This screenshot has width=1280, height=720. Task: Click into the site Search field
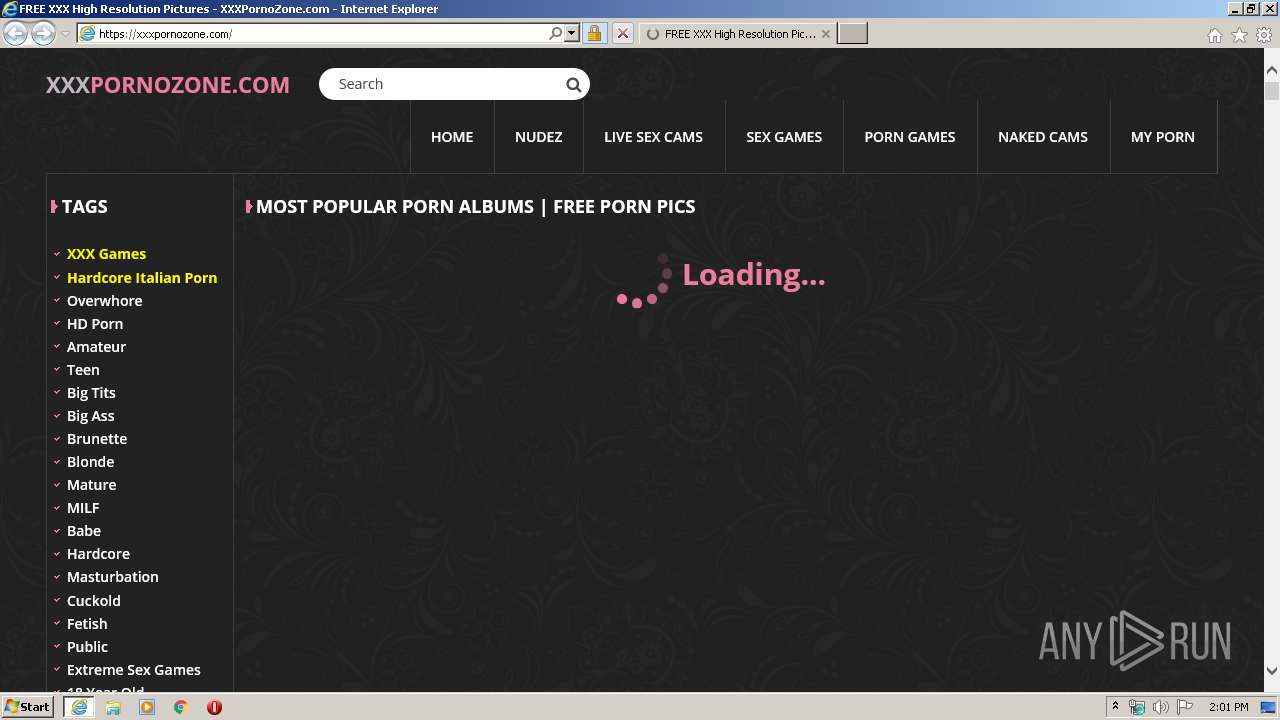coord(445,84)
